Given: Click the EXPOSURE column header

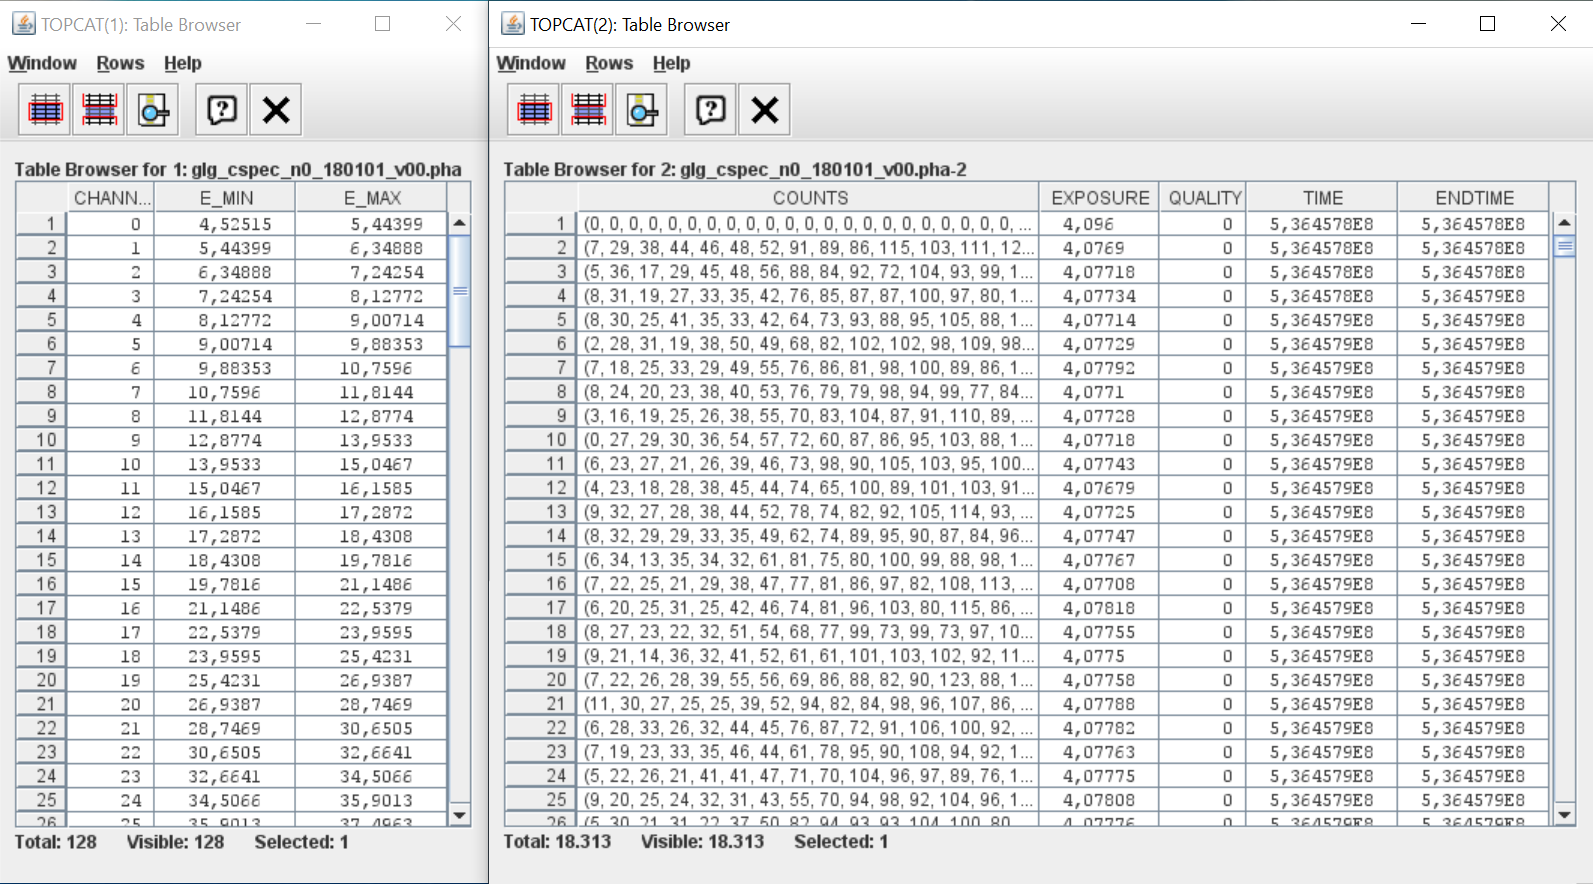Looking at the screenshot, I should (x=1100, y=198).
